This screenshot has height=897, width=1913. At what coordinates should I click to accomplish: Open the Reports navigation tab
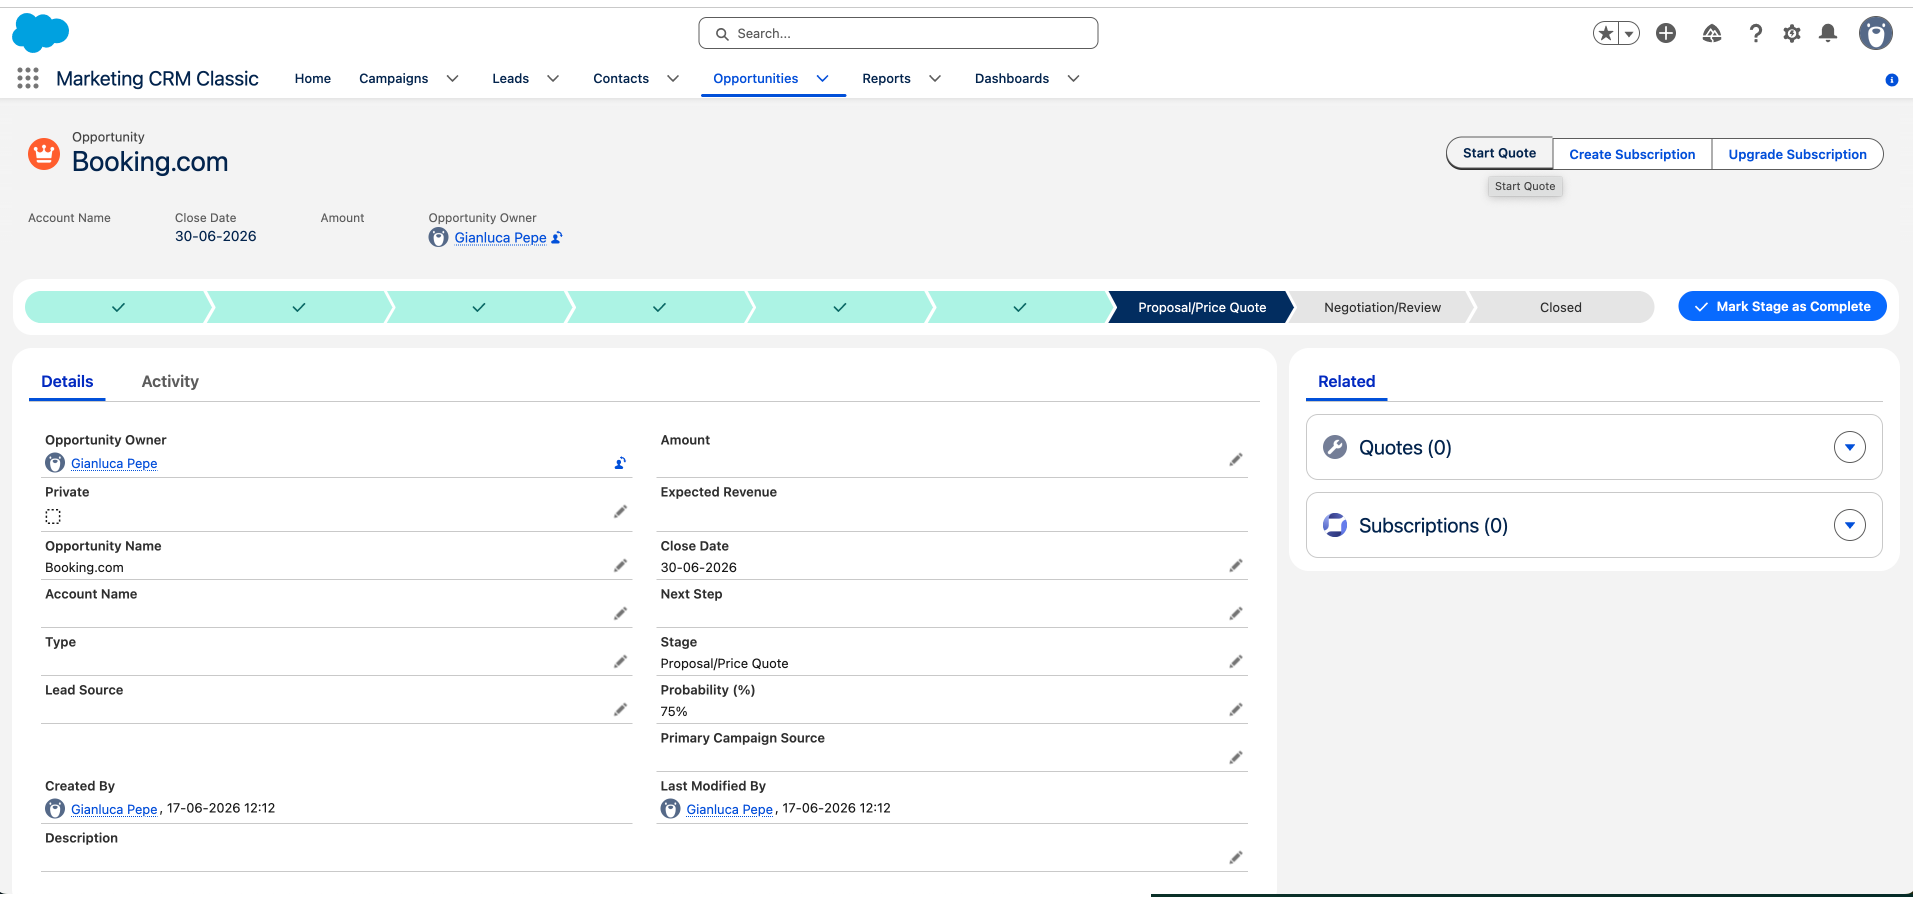pos(887,78)
